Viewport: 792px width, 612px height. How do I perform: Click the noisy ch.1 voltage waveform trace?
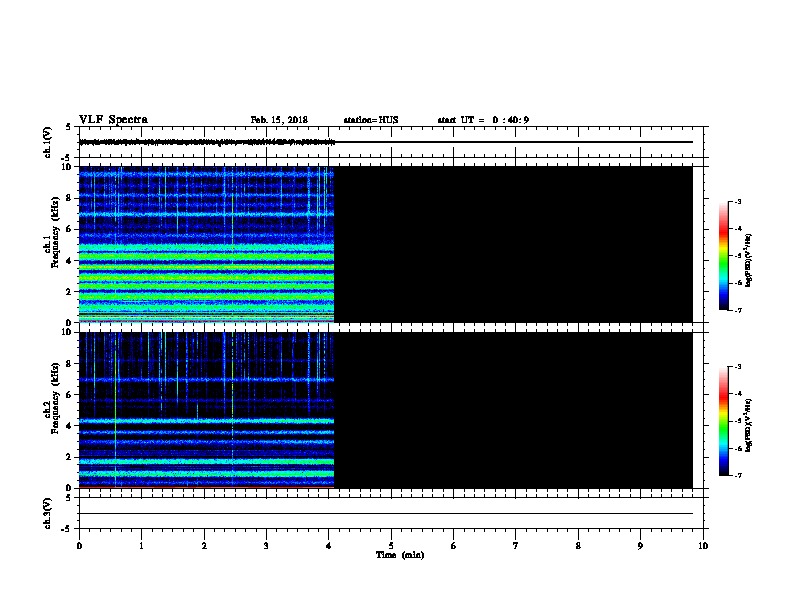[x=207, y=142]
